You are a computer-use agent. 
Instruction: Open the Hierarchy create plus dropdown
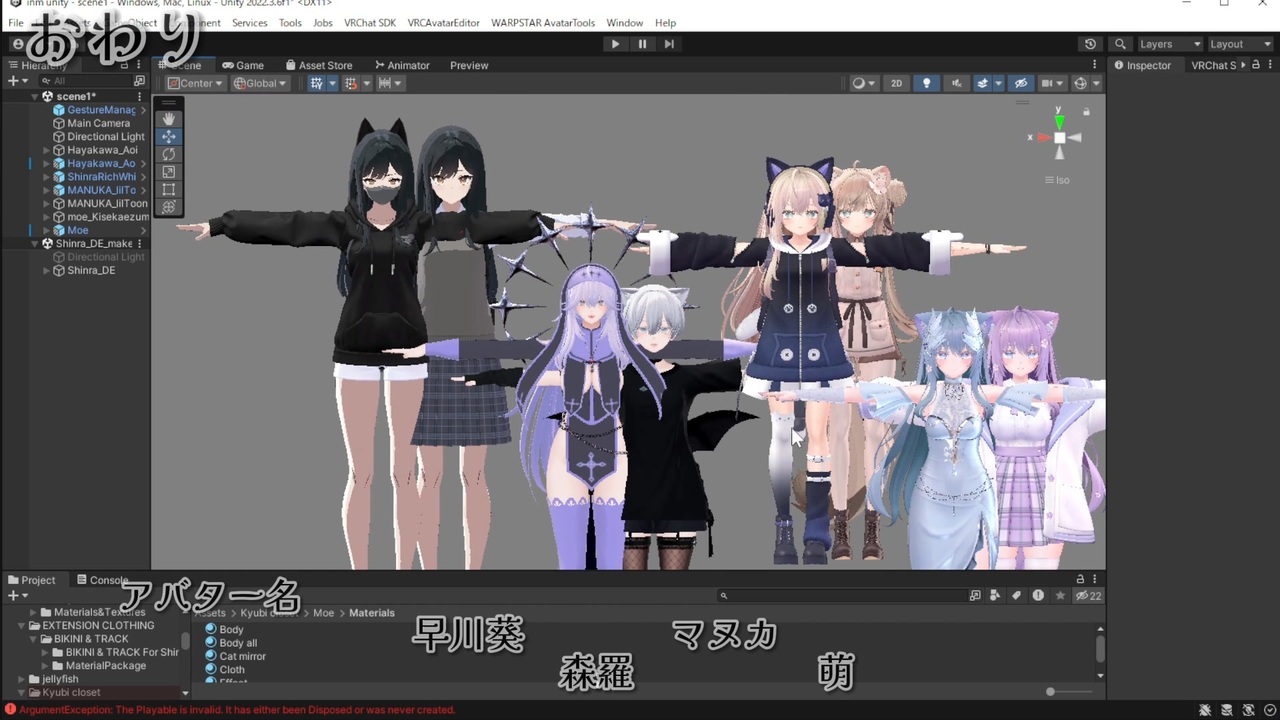pos(16,81)
